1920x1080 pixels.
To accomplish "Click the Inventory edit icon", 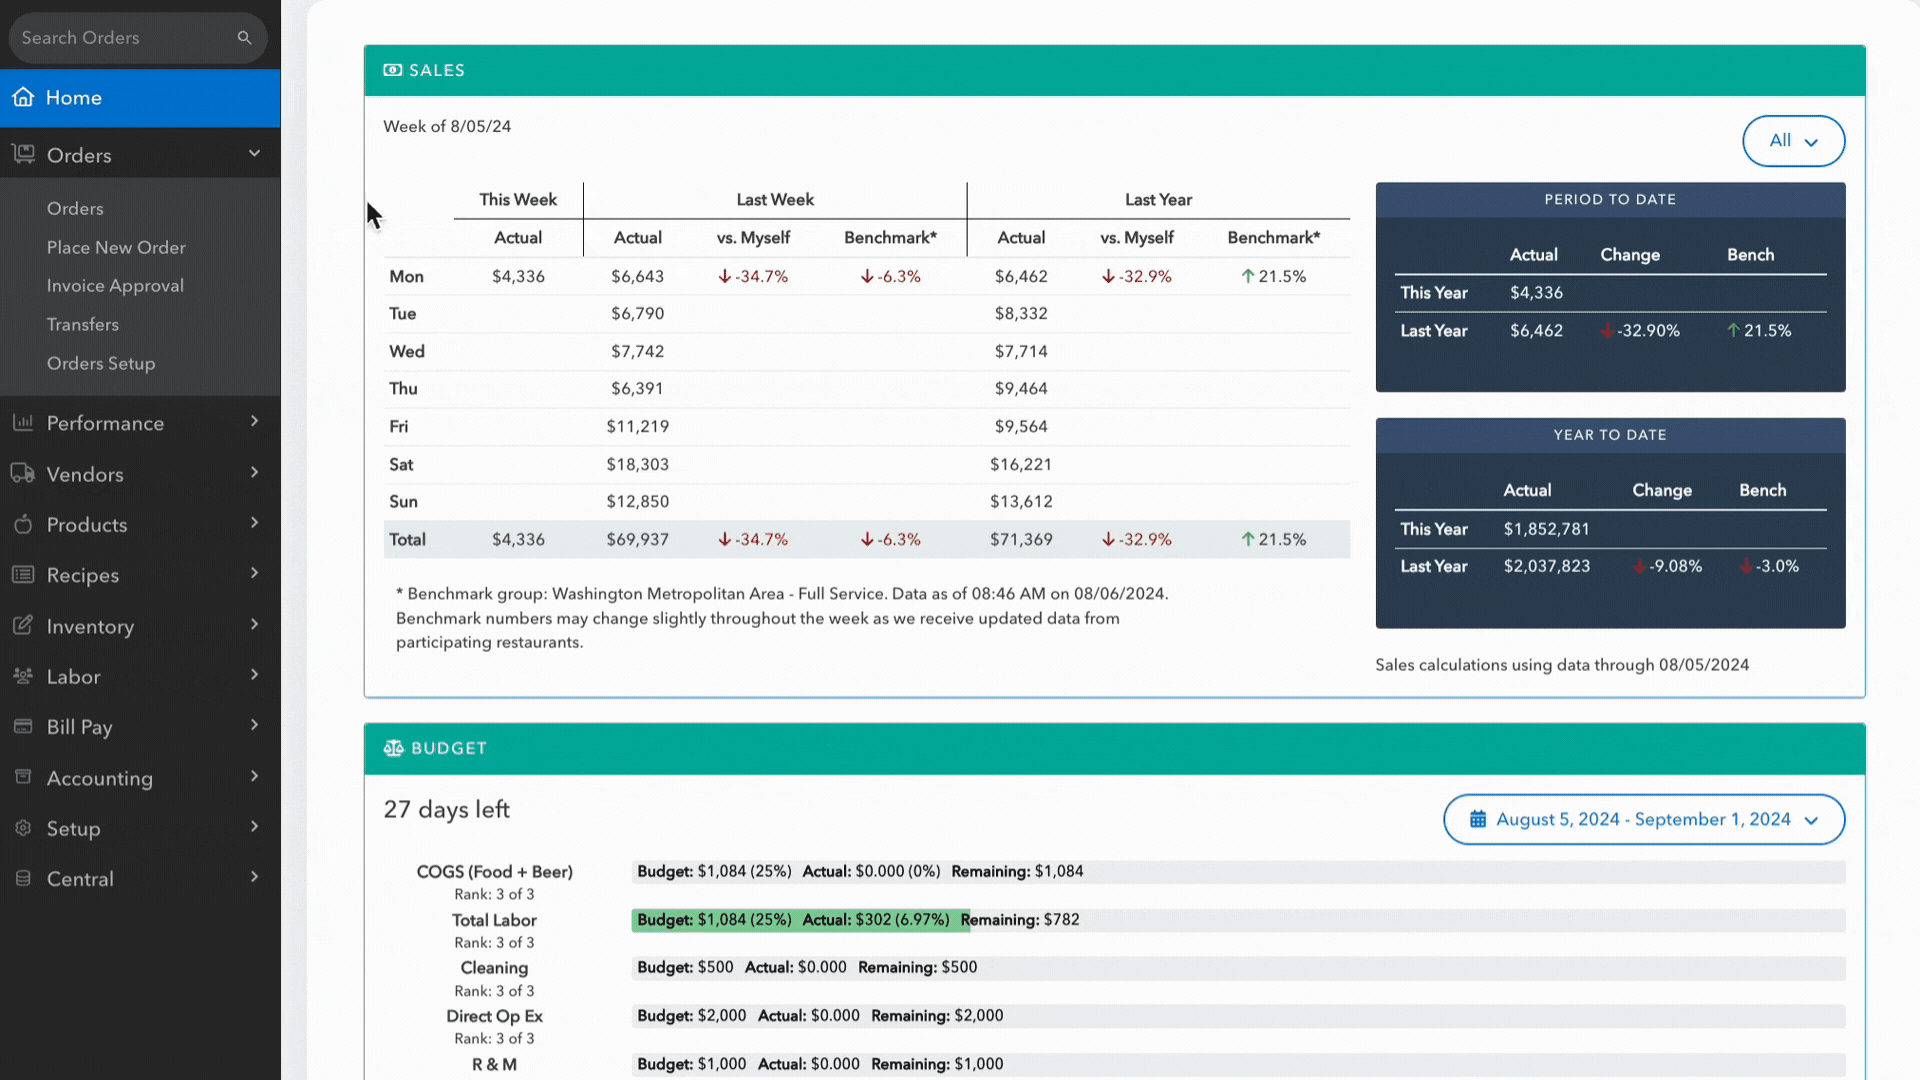I will coord(23,625).
